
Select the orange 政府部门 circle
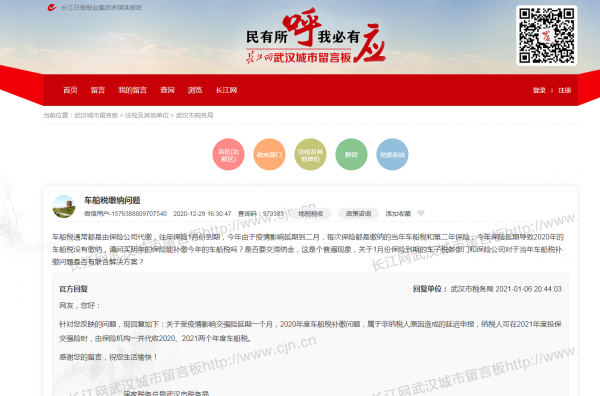269,154
